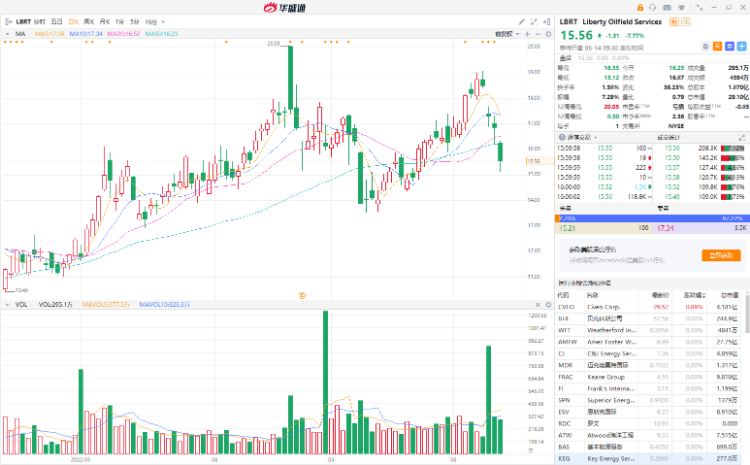Open CVEO Civeo Corp. row
The height and width of the screenshot is (465, 750).
click(649, 307)
